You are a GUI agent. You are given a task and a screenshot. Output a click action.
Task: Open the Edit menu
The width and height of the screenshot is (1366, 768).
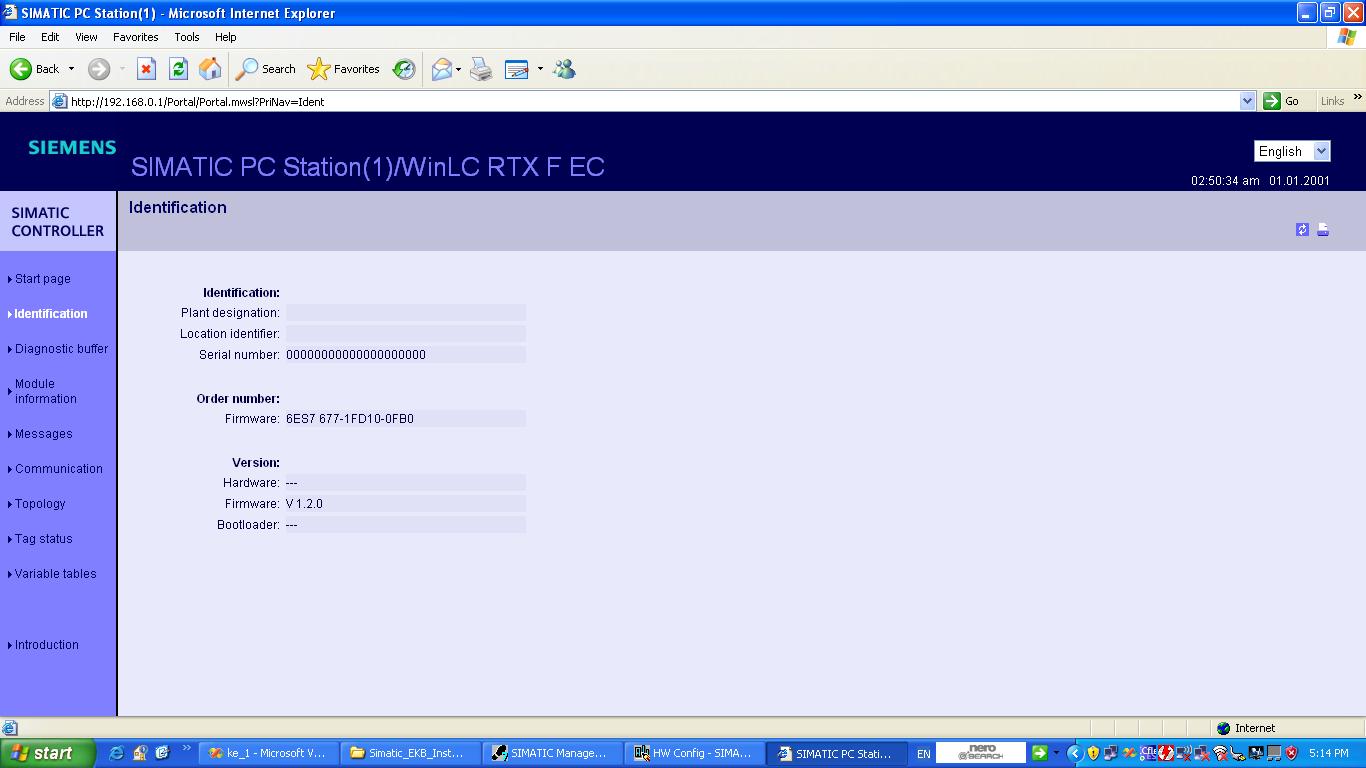50,37
